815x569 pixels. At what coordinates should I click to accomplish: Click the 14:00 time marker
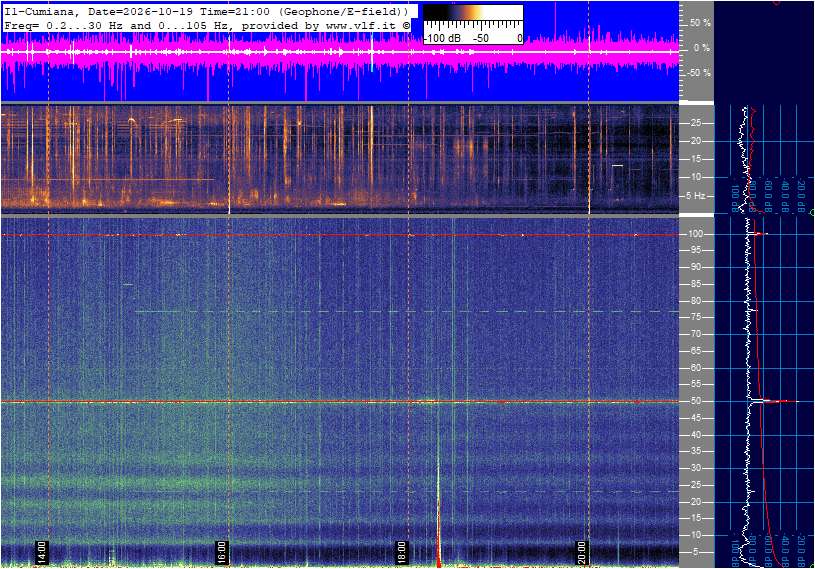(41, 552)
